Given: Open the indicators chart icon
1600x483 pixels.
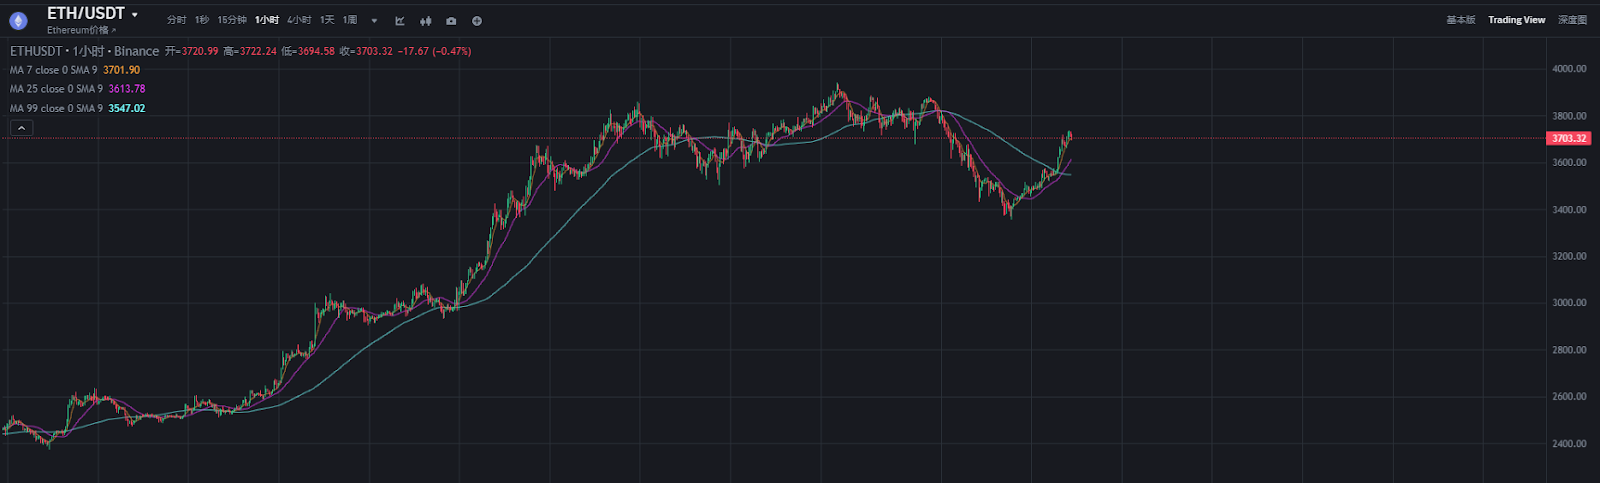Looking at the screenshot, I should coord(400,20).
